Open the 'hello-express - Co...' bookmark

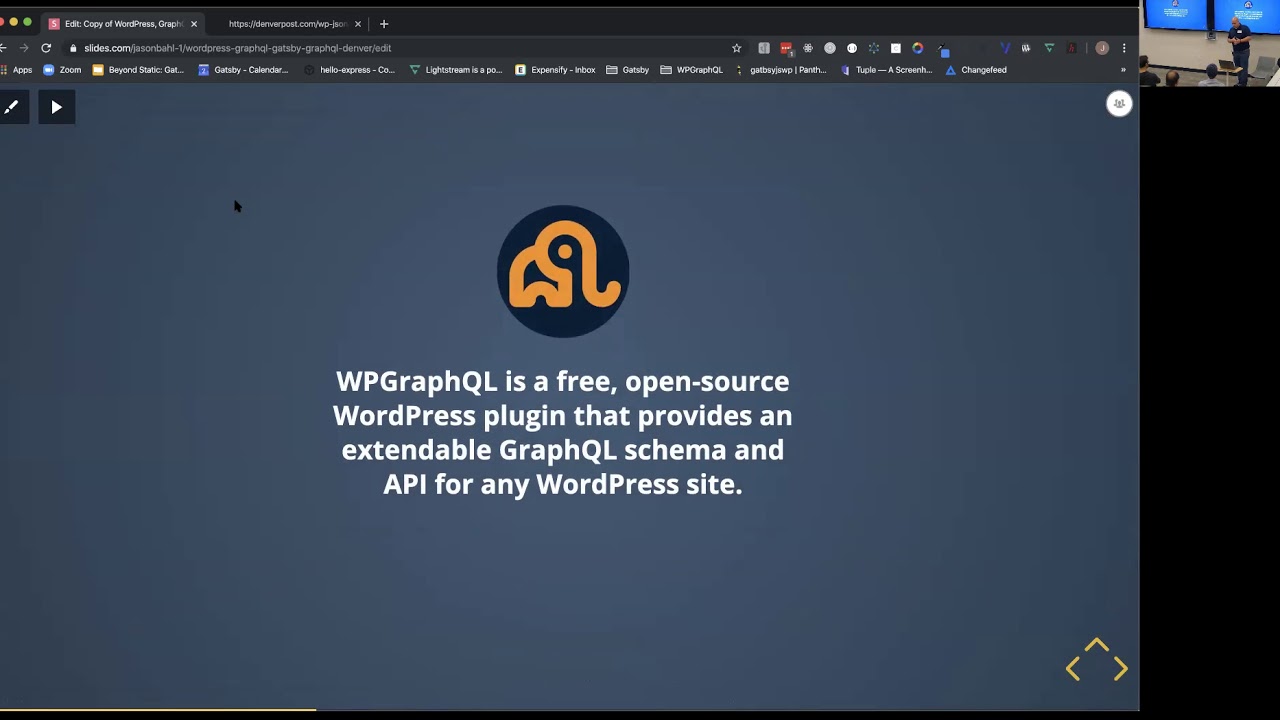pyautogui.click(x=350, y=70)
